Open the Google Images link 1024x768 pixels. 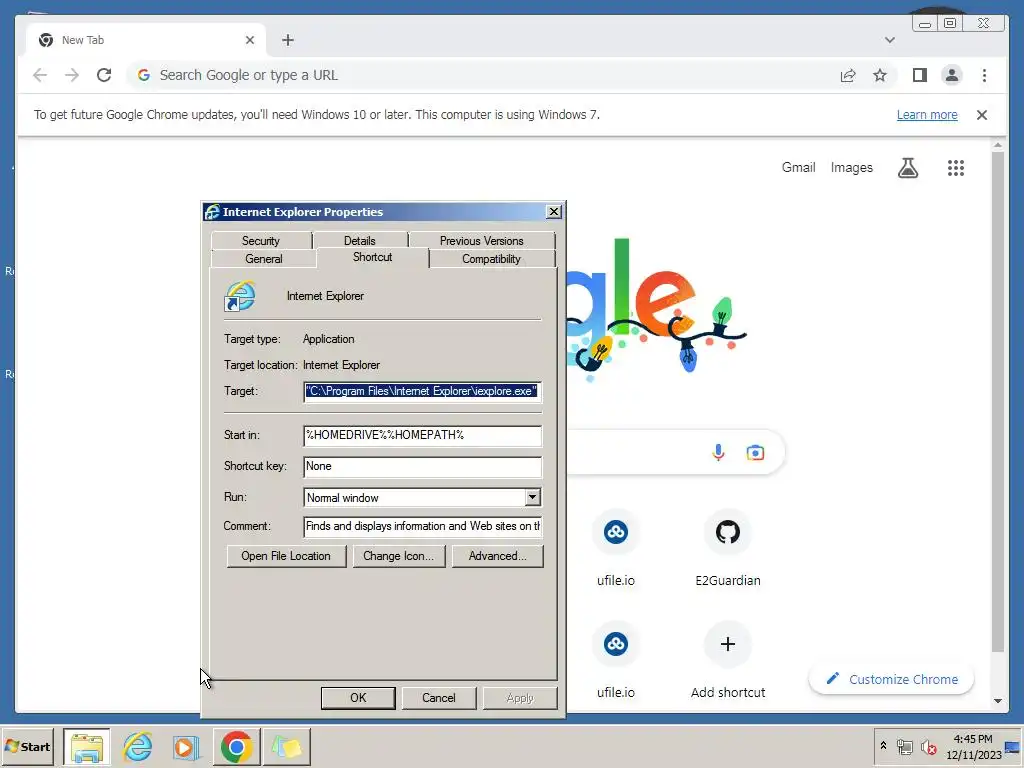click(852, 168)
